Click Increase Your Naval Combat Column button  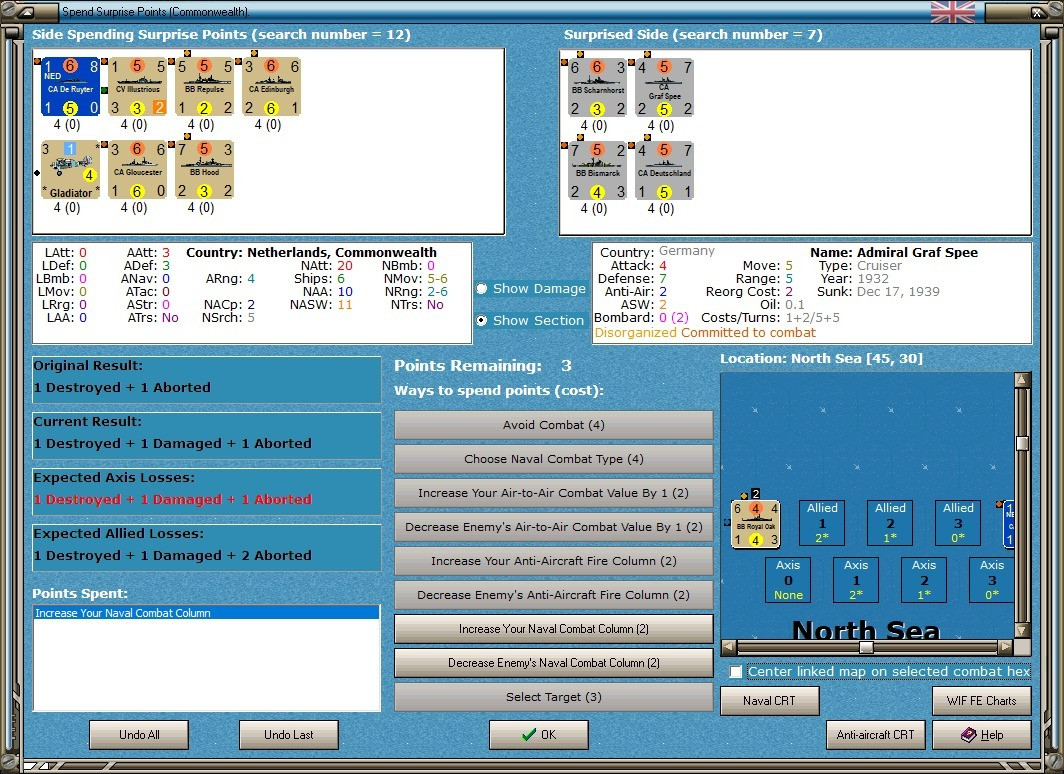553,629
